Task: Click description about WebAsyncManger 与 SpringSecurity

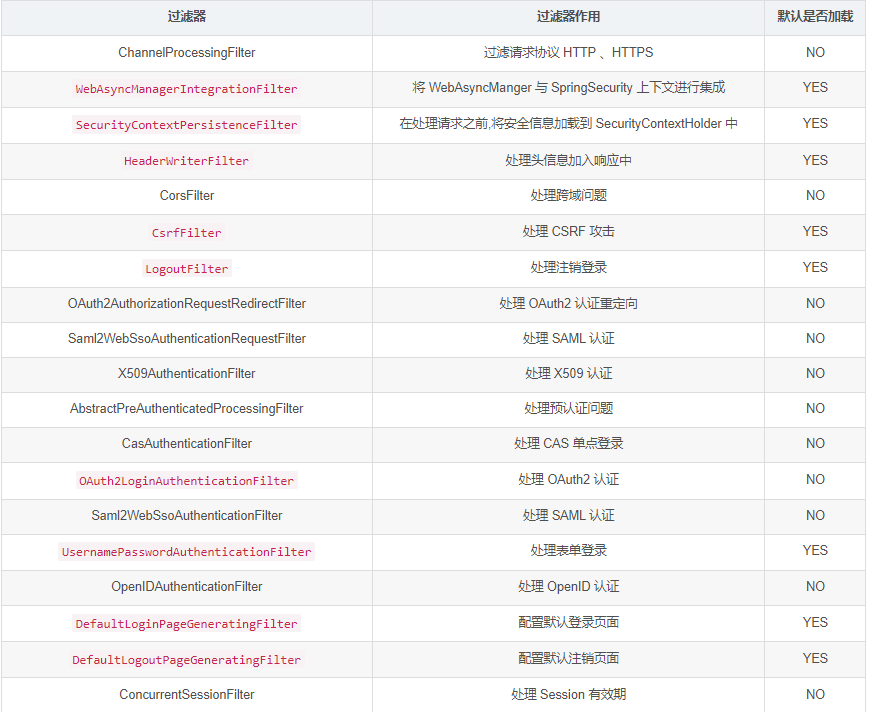Action: click(x=568, y=88)
